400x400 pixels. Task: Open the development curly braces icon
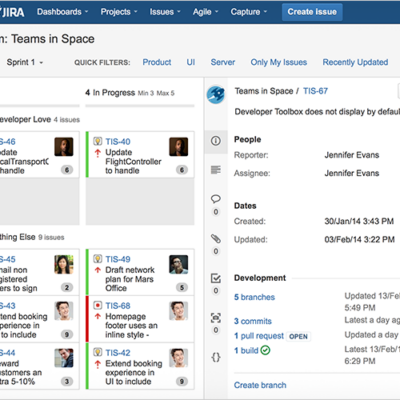(x=216, y=357)
